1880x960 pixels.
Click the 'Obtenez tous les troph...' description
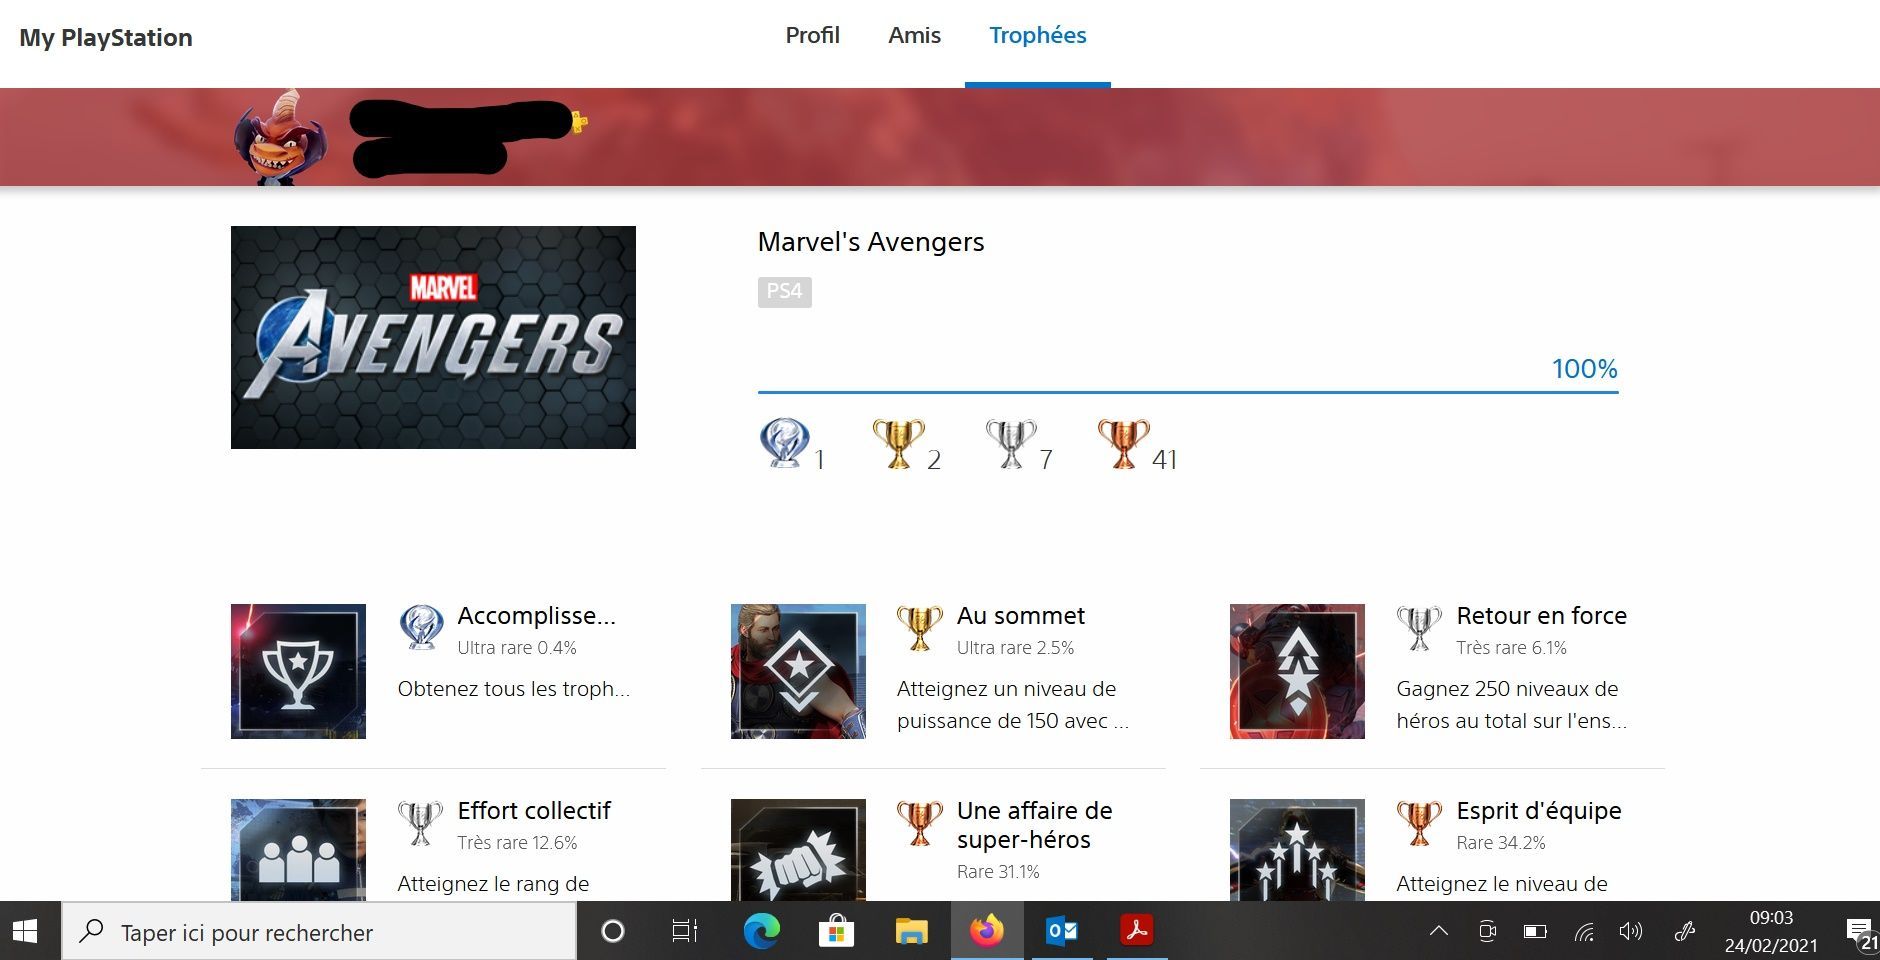(x=513, y=689)
